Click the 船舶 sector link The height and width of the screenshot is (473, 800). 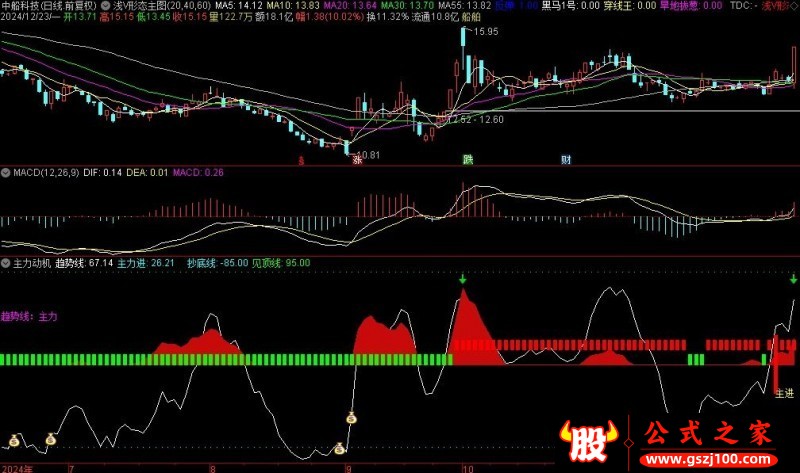(x=470, y=17)
